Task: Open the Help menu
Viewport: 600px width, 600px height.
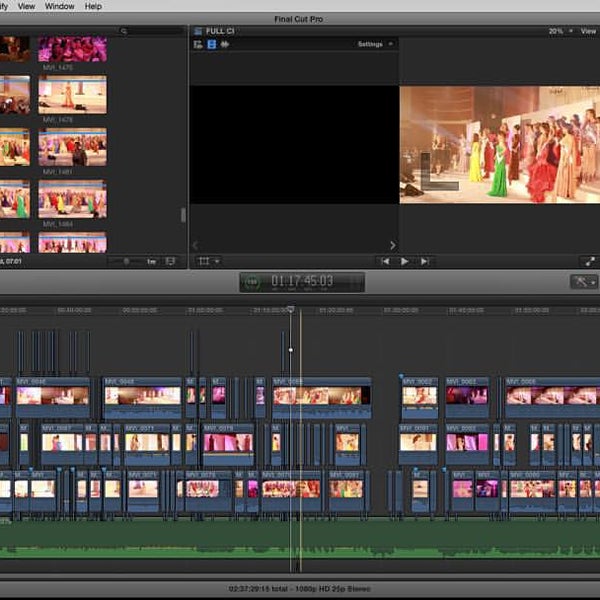Action: point(93,7)
